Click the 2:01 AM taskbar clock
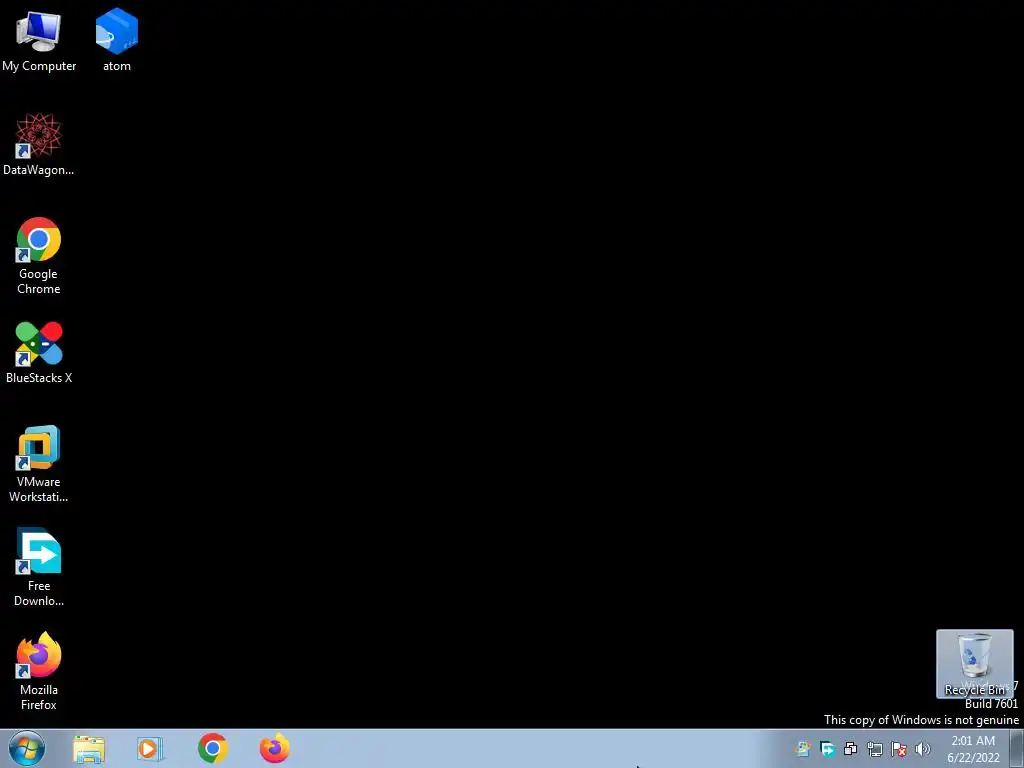Viewport: 1024px width, 768px height. 973,749
